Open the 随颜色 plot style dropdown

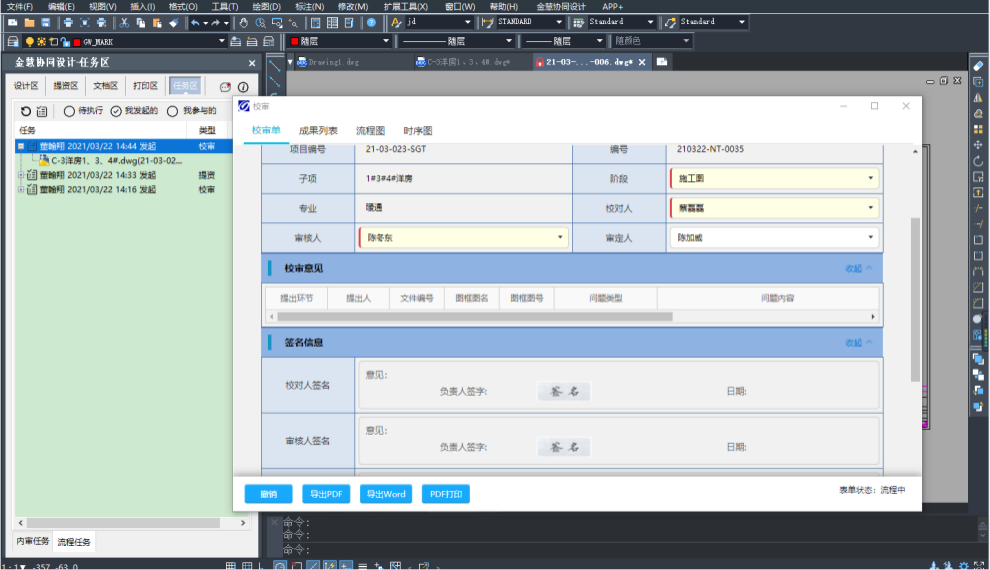tap(686, 41)
